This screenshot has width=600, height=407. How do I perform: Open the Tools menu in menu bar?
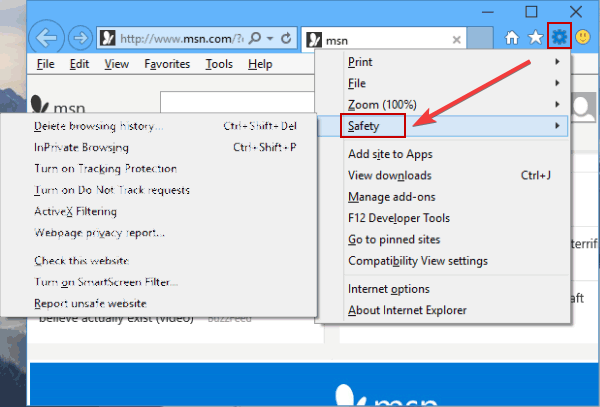coord(219,64)
